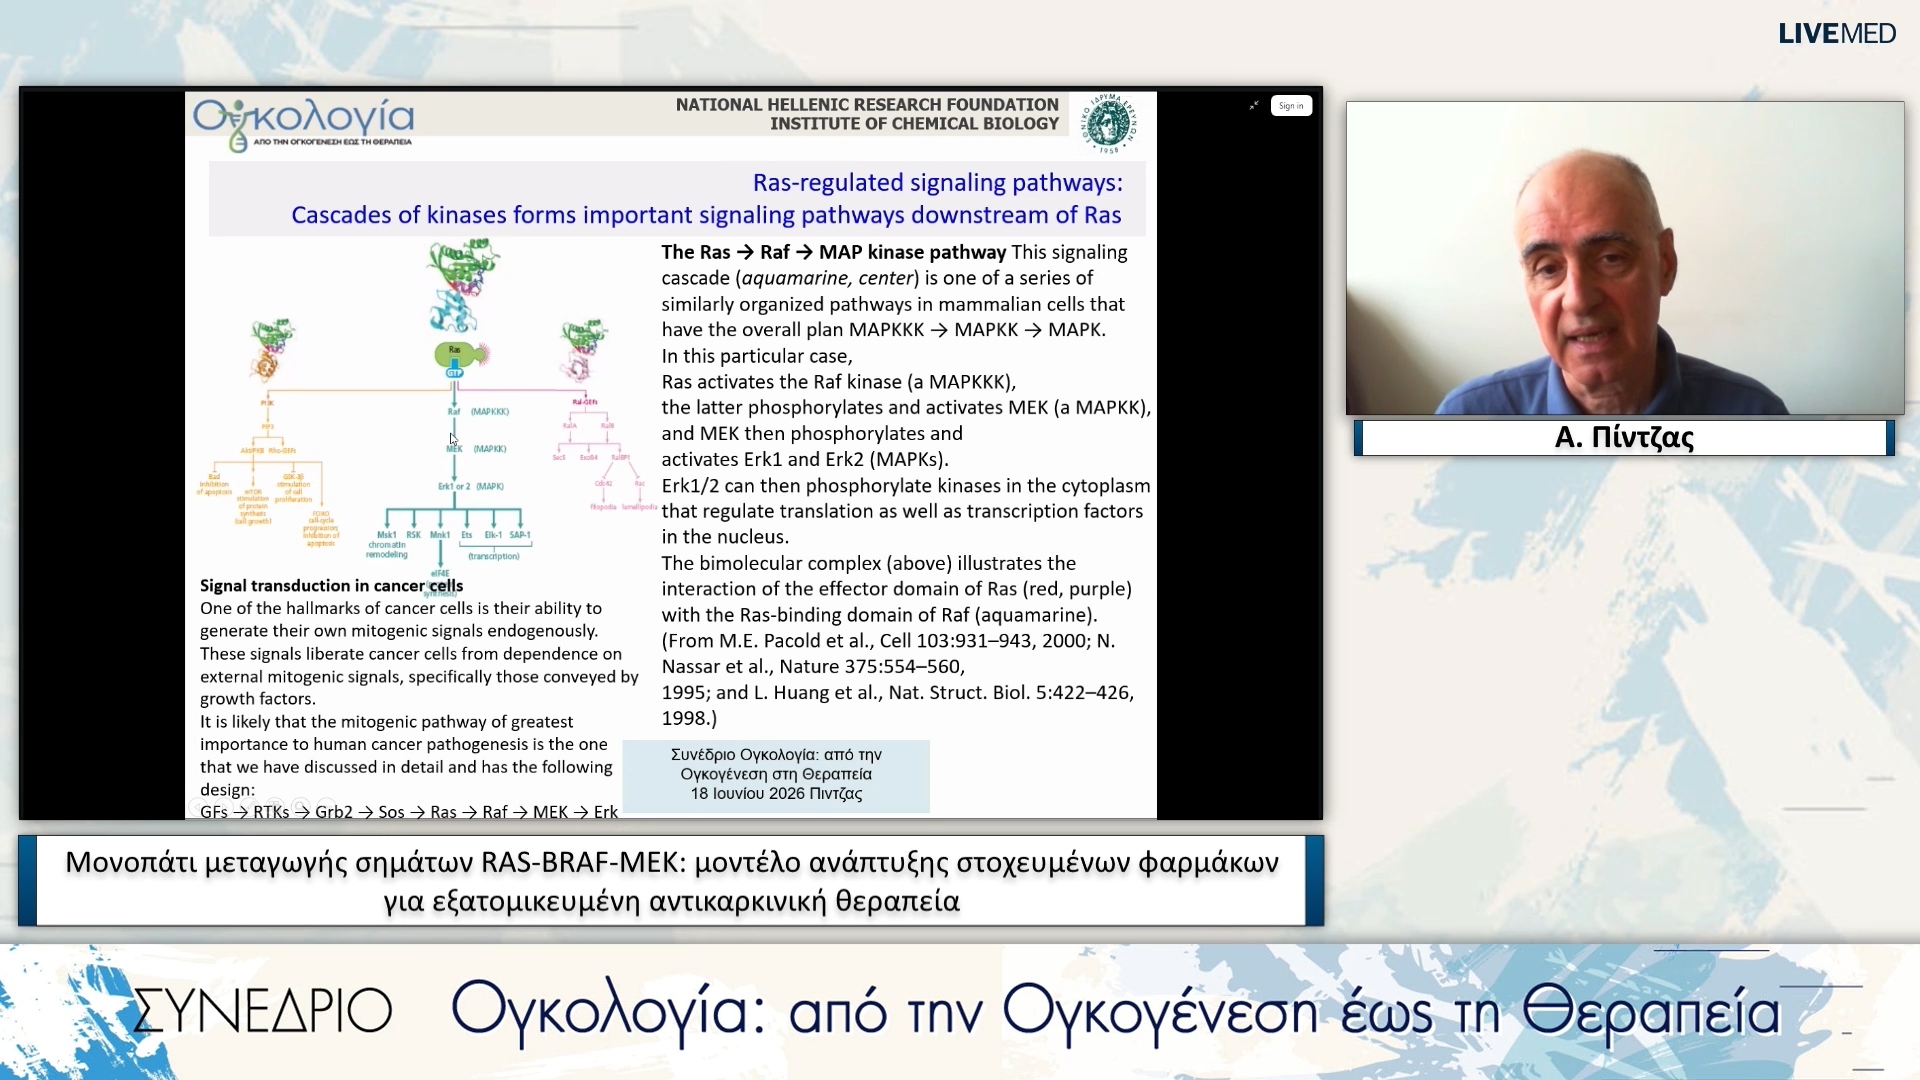Go to previous slide with slideshow arrow

[x=198, y=807]
